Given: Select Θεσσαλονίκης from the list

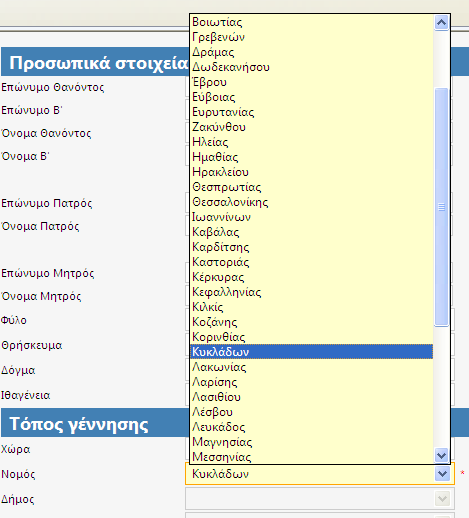Looking at the screenshot, I should [x=312, y=202].
